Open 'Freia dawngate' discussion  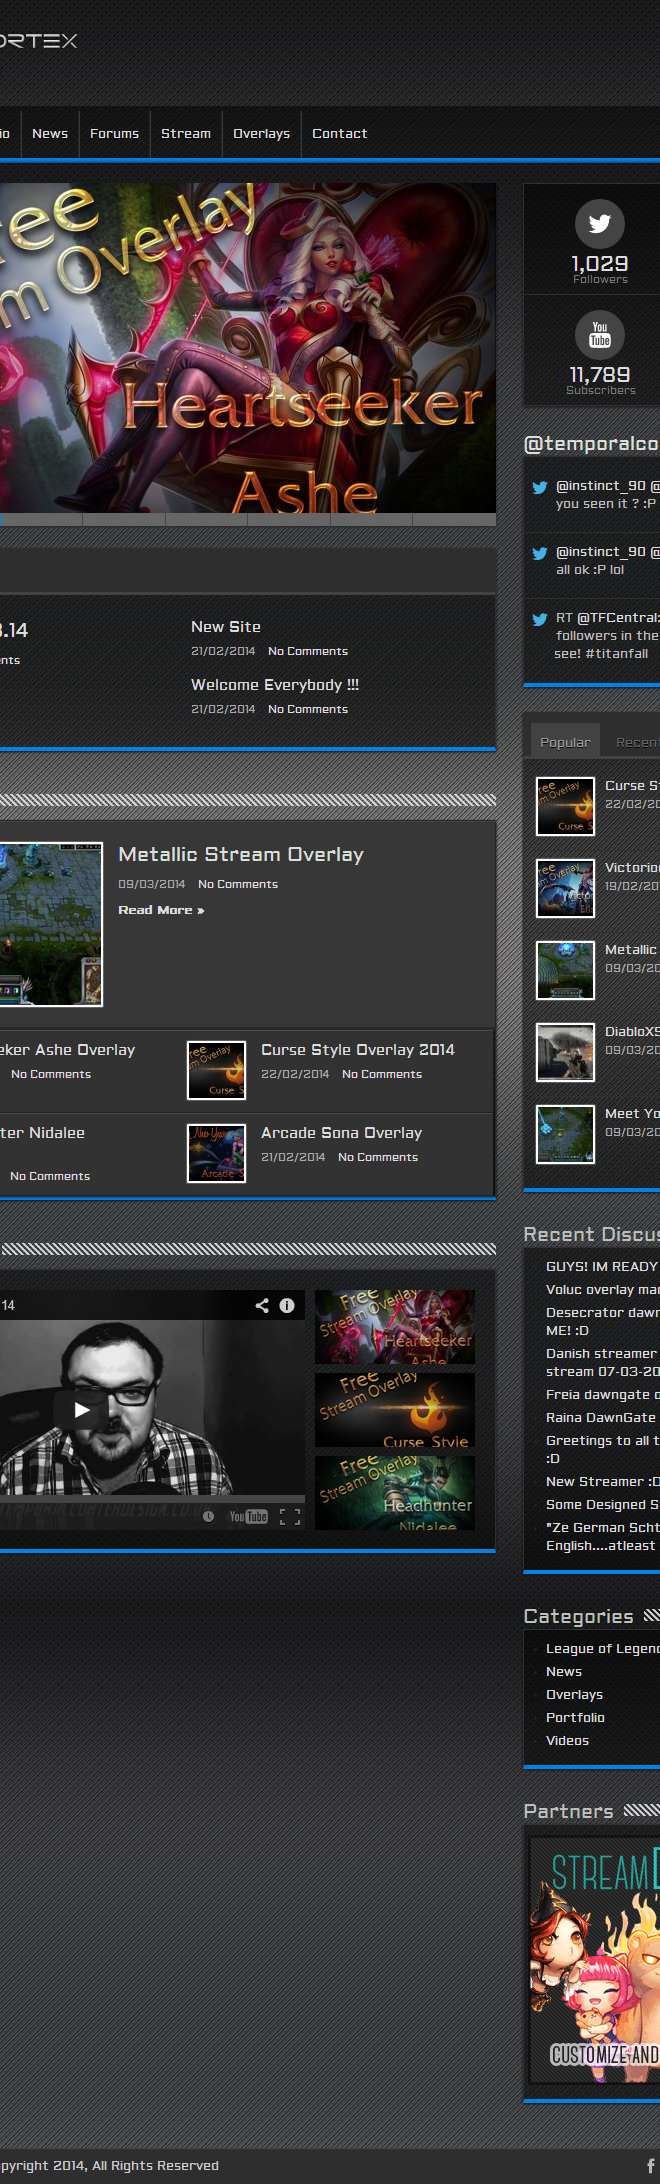(x=603, y=1395)
